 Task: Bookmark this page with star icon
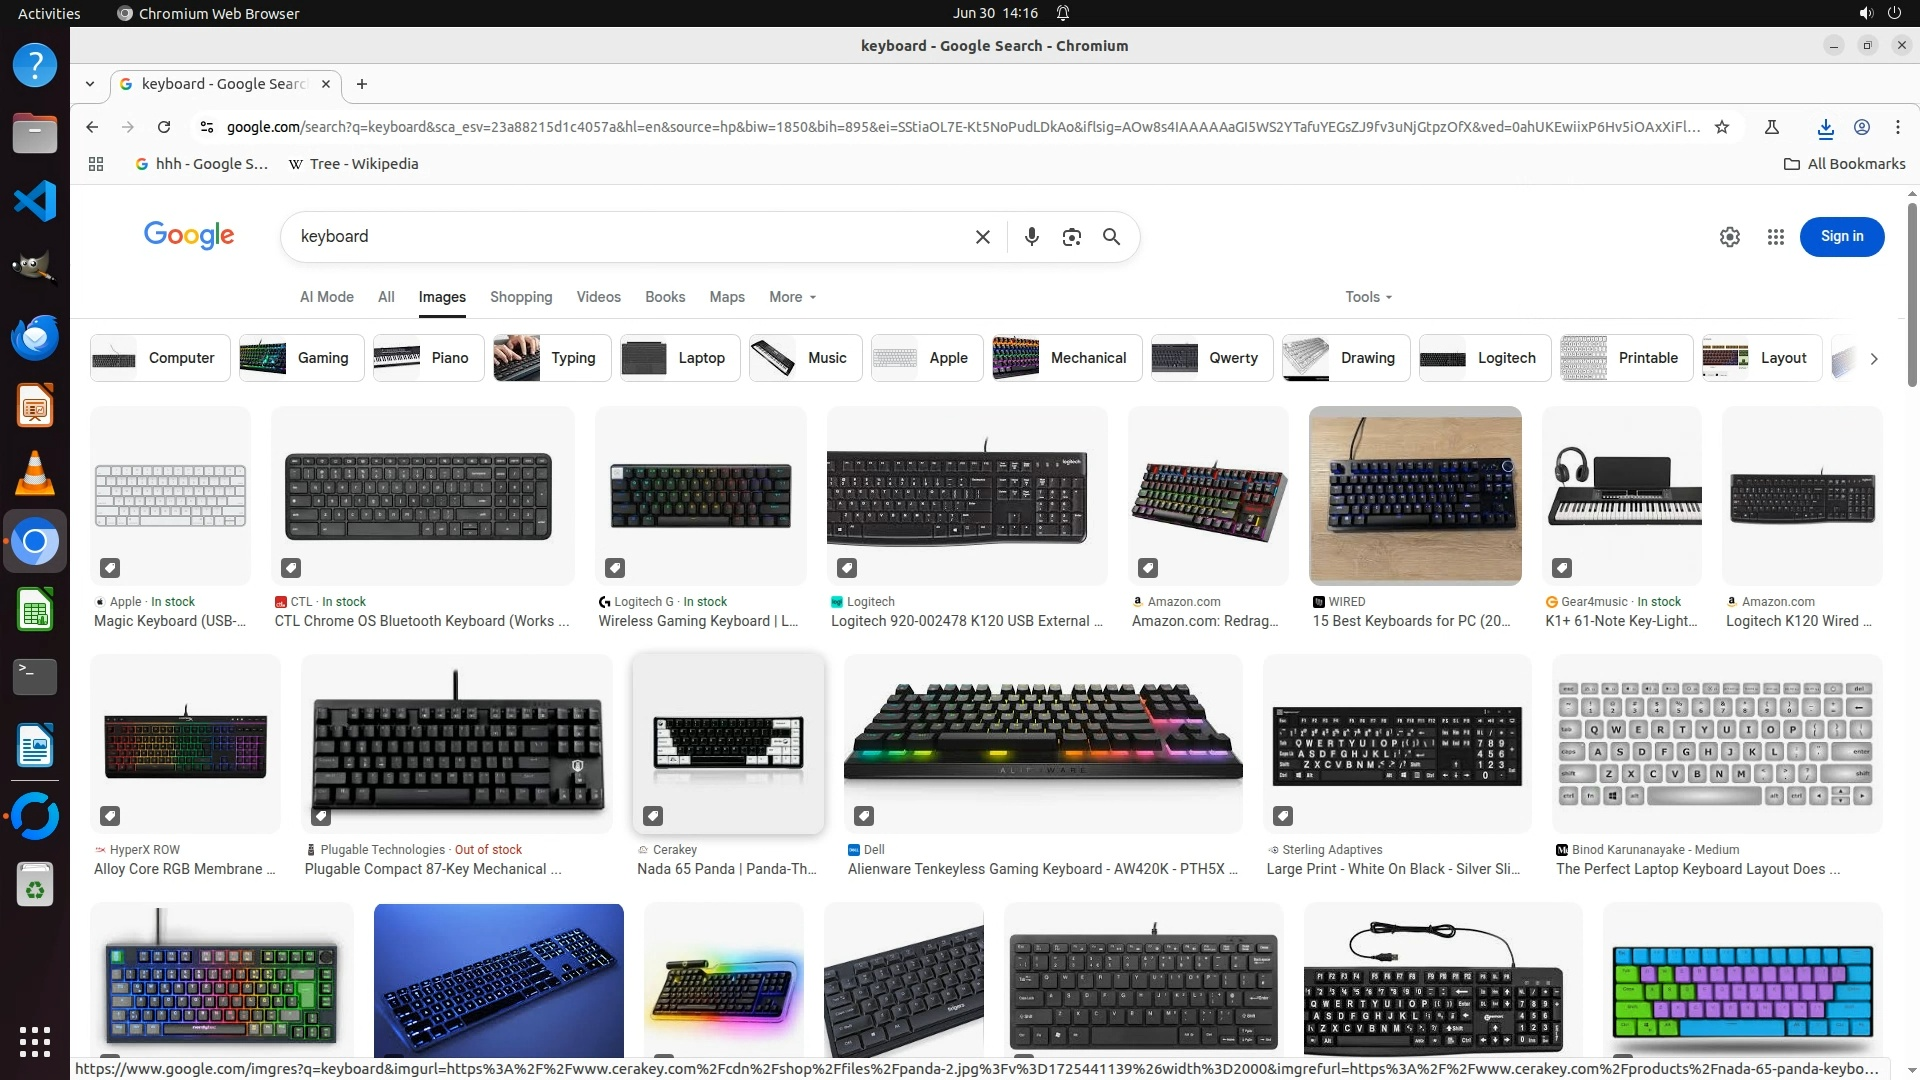pyautogui.click(x=1721, y=127)
